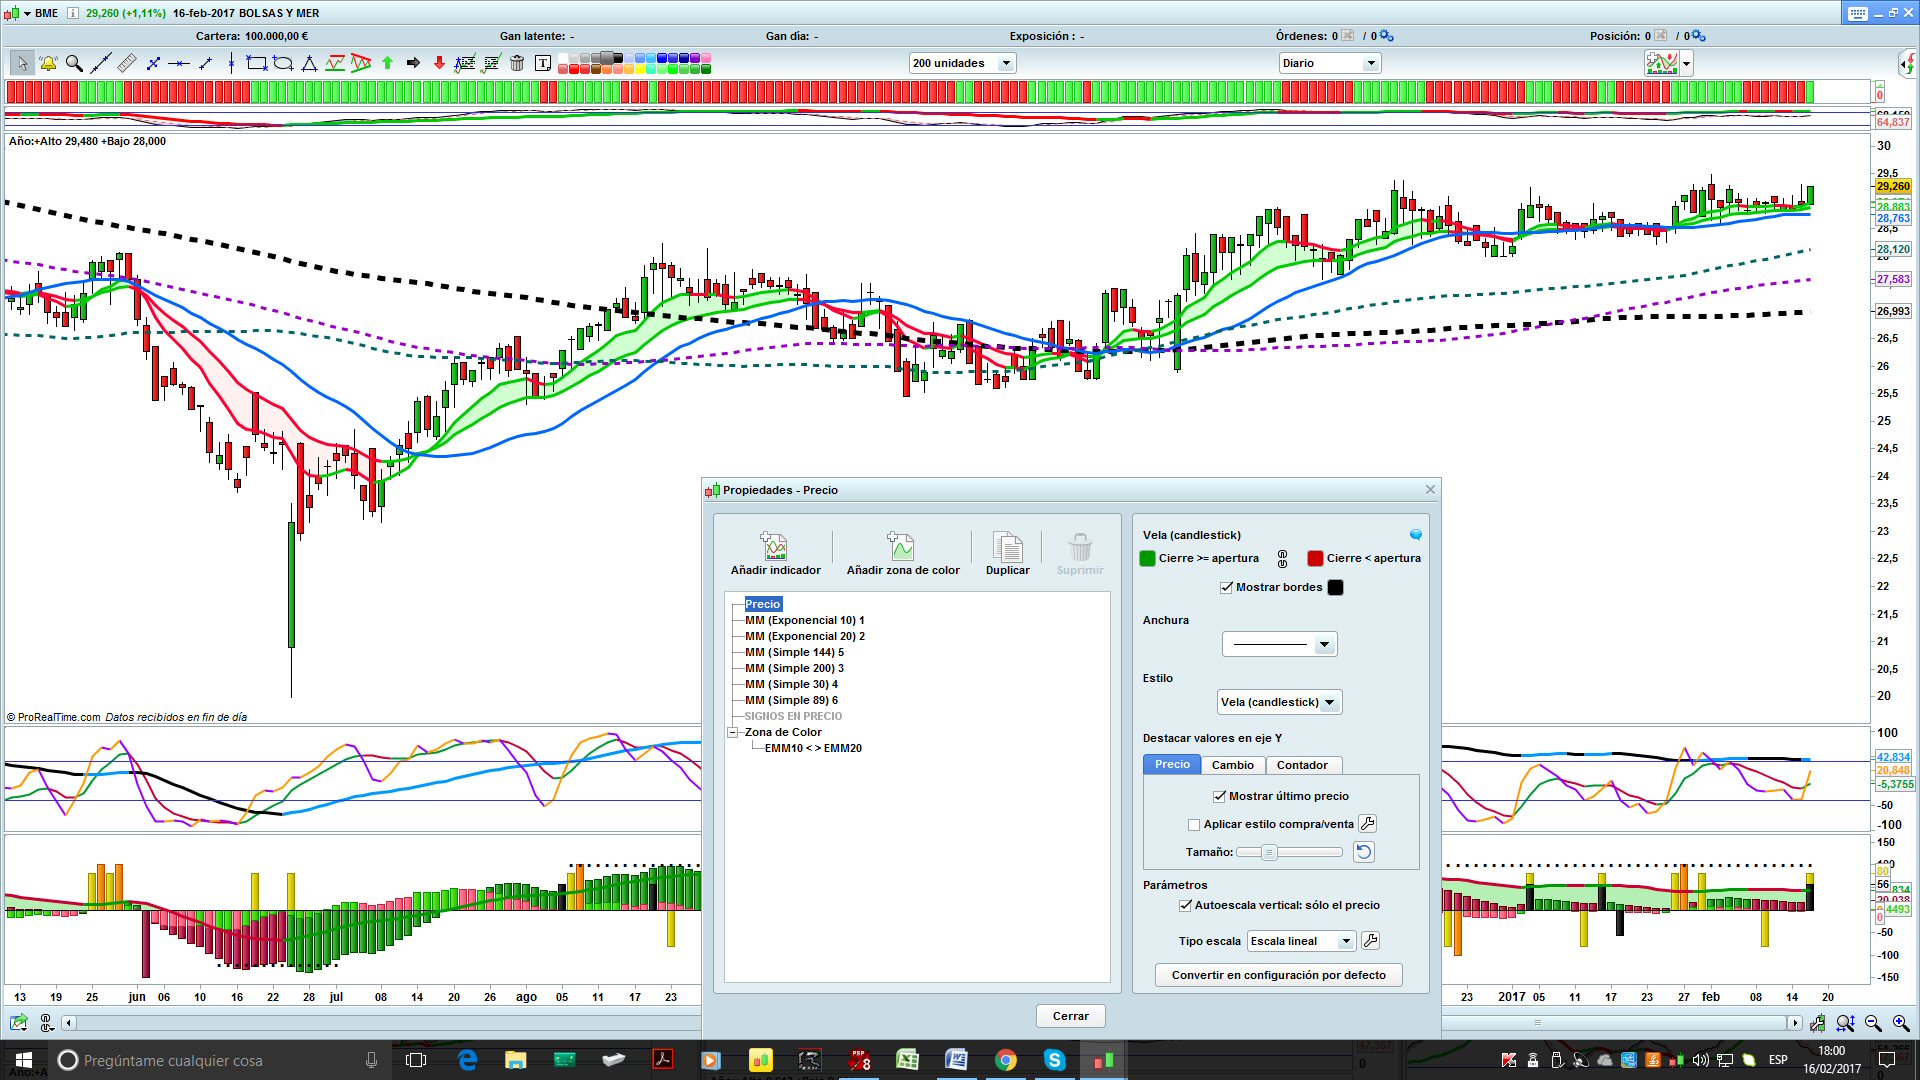This screenshot has height=1080, width=1920.
Task: Select the alert bell tool
Action: tap(48, 63)
